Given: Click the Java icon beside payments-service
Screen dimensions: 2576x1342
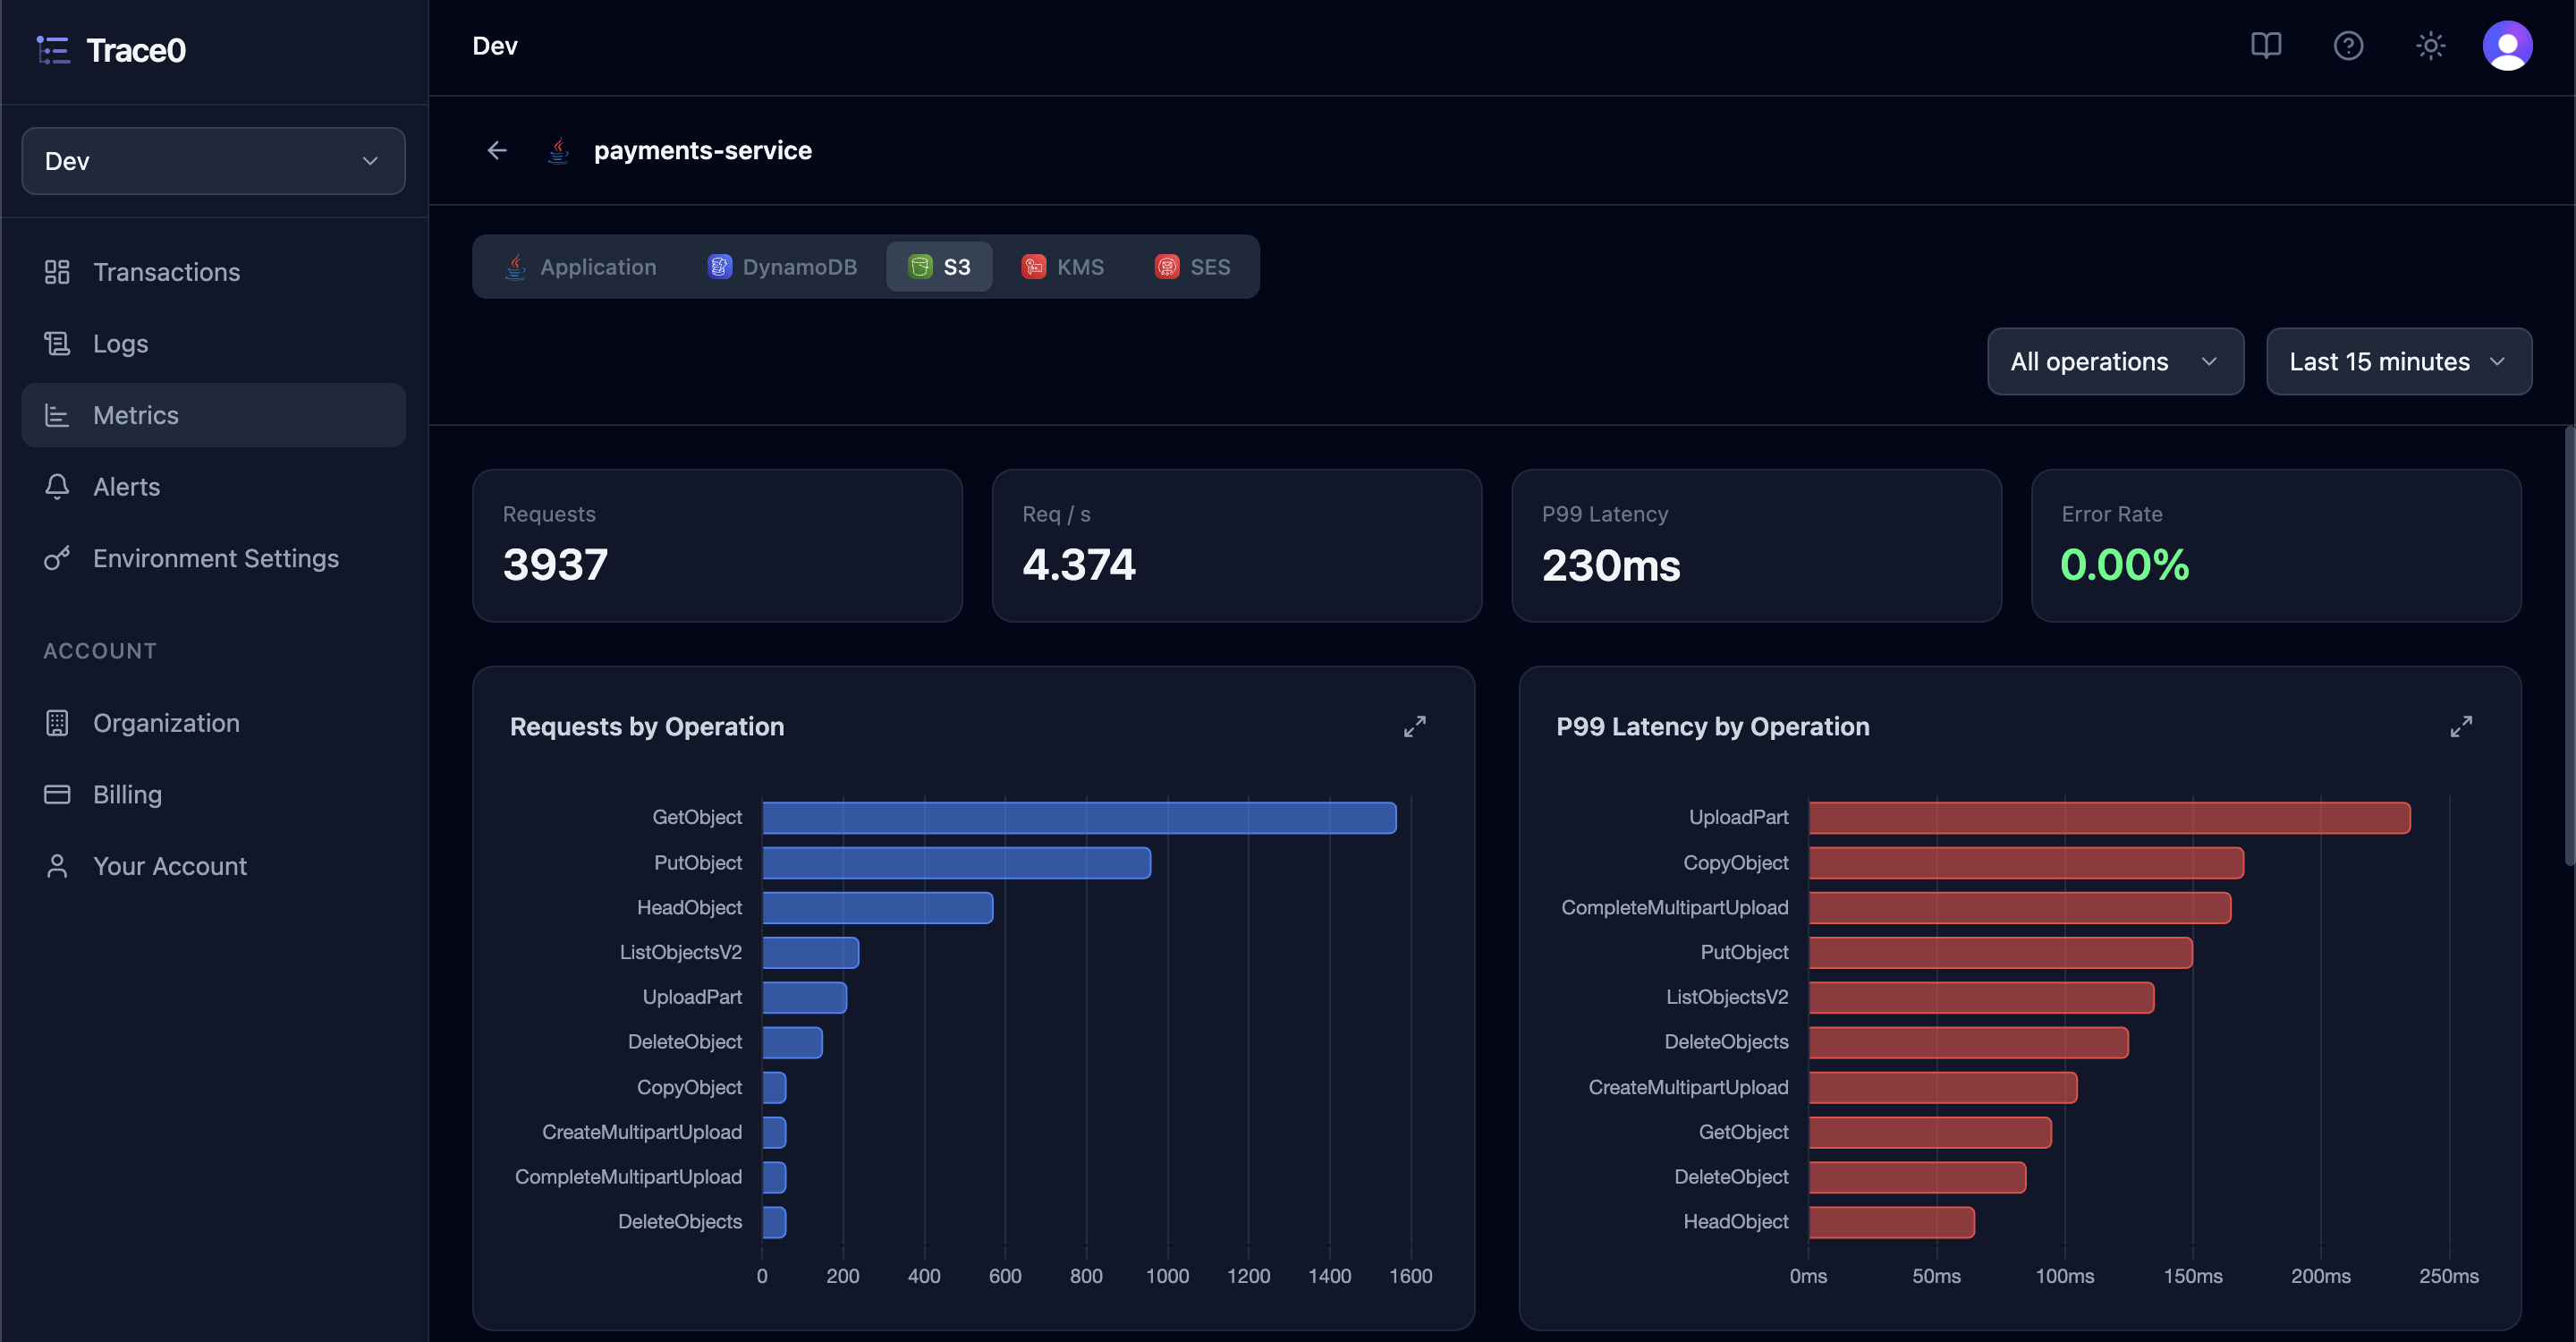Looking at the screenshot, I should (x=558, y=150).
